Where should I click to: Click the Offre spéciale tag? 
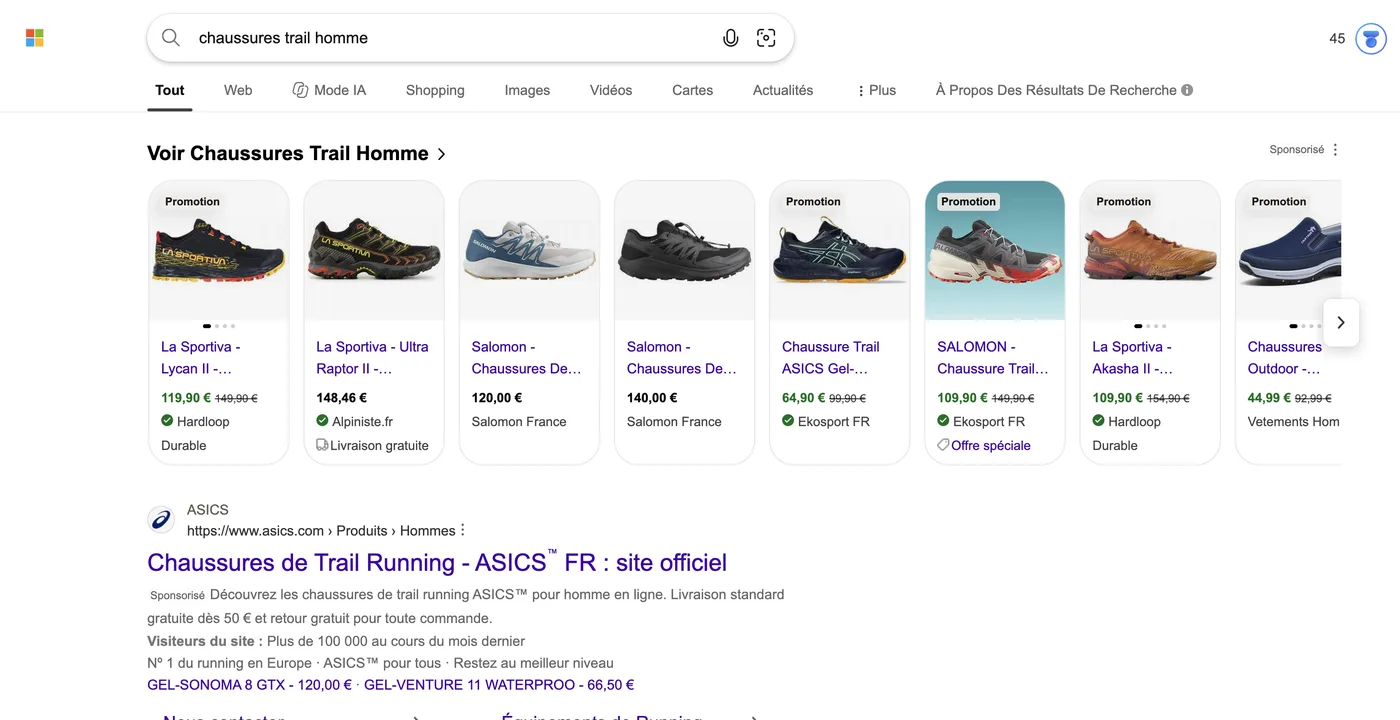tap(983, 446)
